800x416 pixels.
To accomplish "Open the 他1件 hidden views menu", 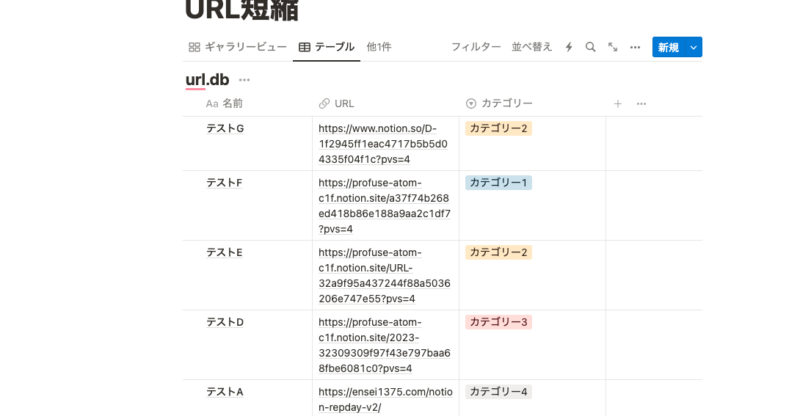I will [379, 47].
